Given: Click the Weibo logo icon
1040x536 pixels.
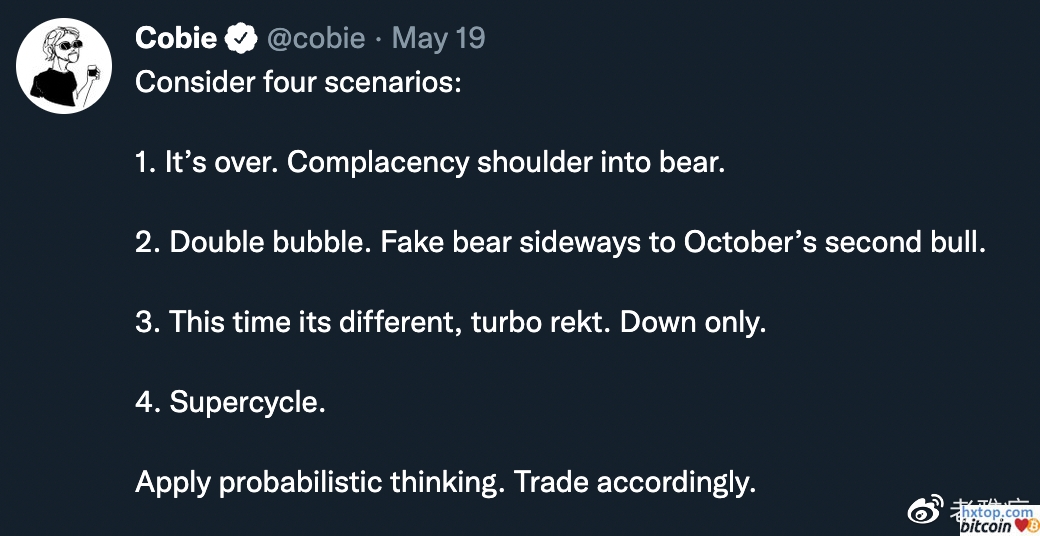Looking at the screenshot, I should (925, 511).
